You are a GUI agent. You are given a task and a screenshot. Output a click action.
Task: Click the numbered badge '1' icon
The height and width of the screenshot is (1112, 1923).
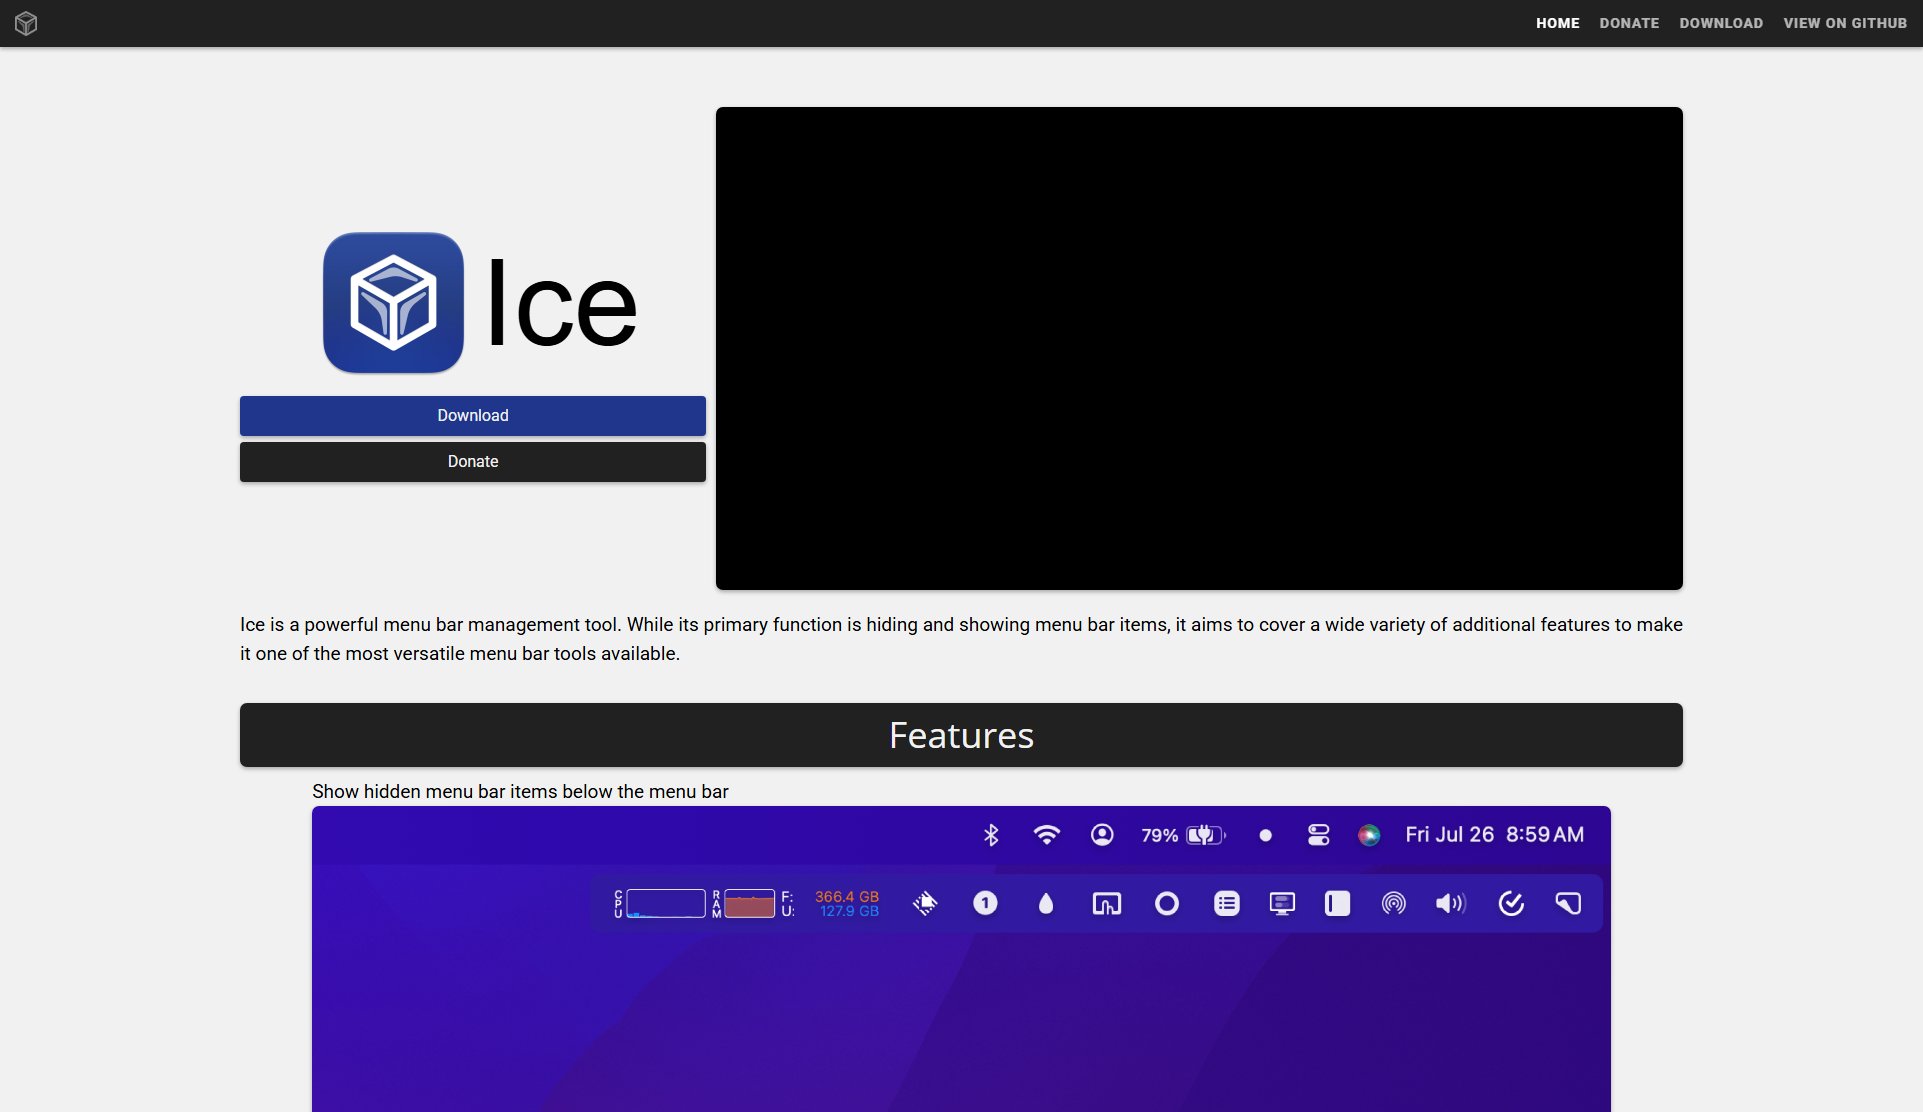pos(985,903)
